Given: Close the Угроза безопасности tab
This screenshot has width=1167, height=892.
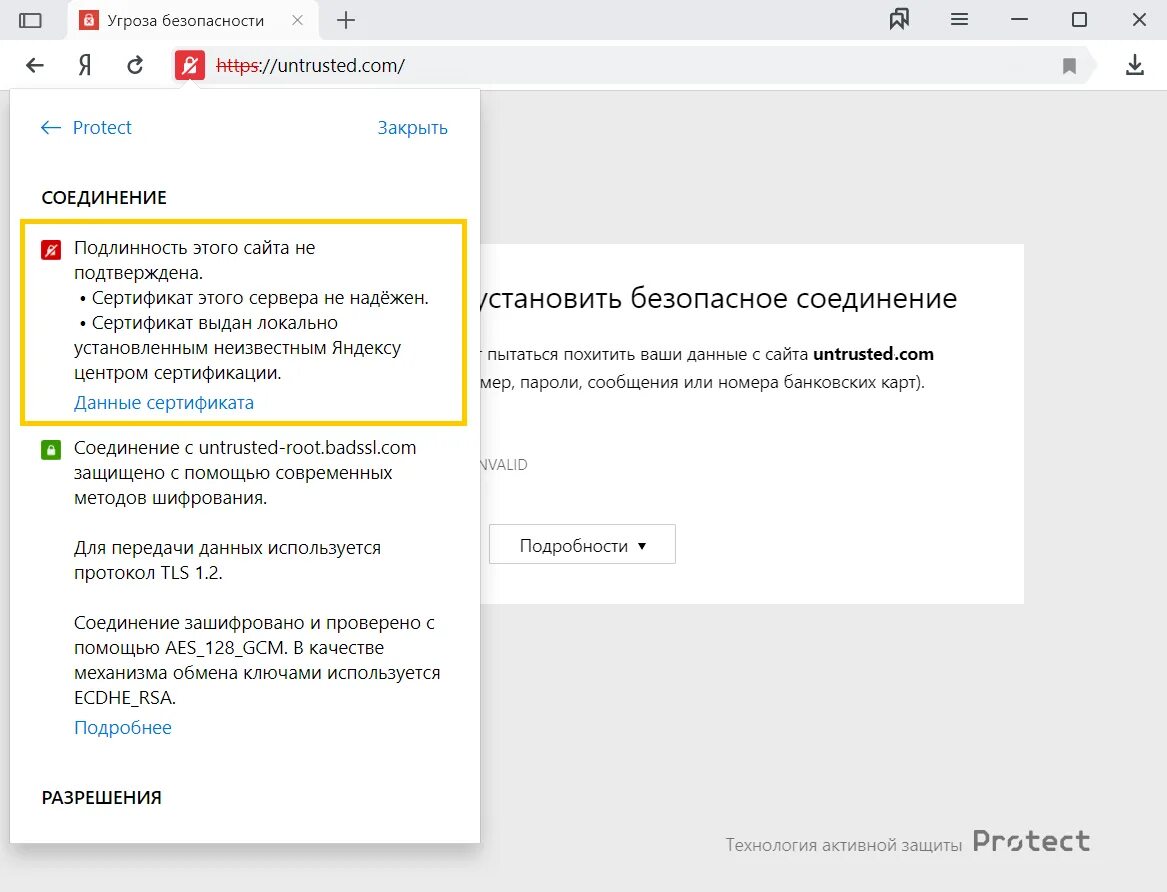Looking at the screenshot, I should [x=298, y=20].
